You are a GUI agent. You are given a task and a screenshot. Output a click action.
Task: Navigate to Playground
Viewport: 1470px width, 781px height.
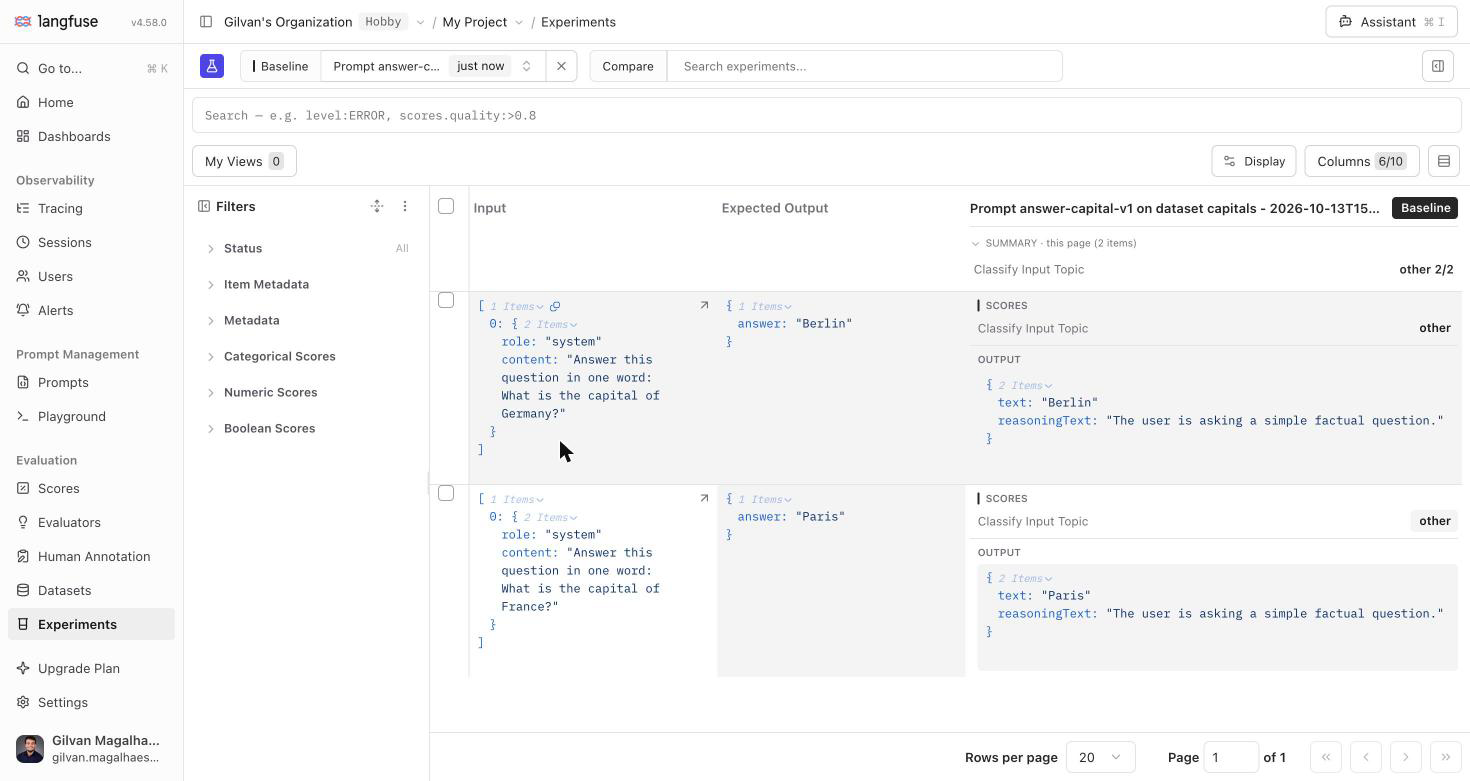coord(92,416)
